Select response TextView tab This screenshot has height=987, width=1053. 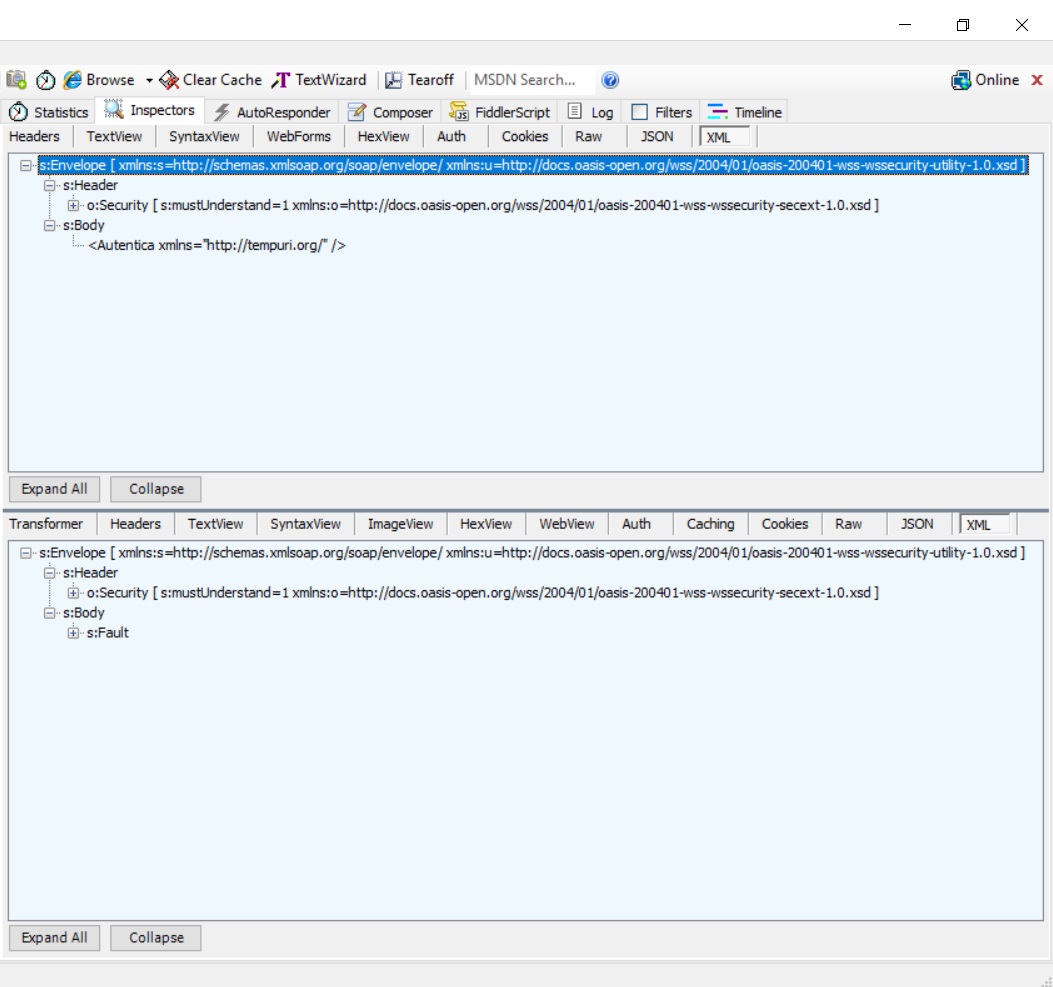[216, 524]
